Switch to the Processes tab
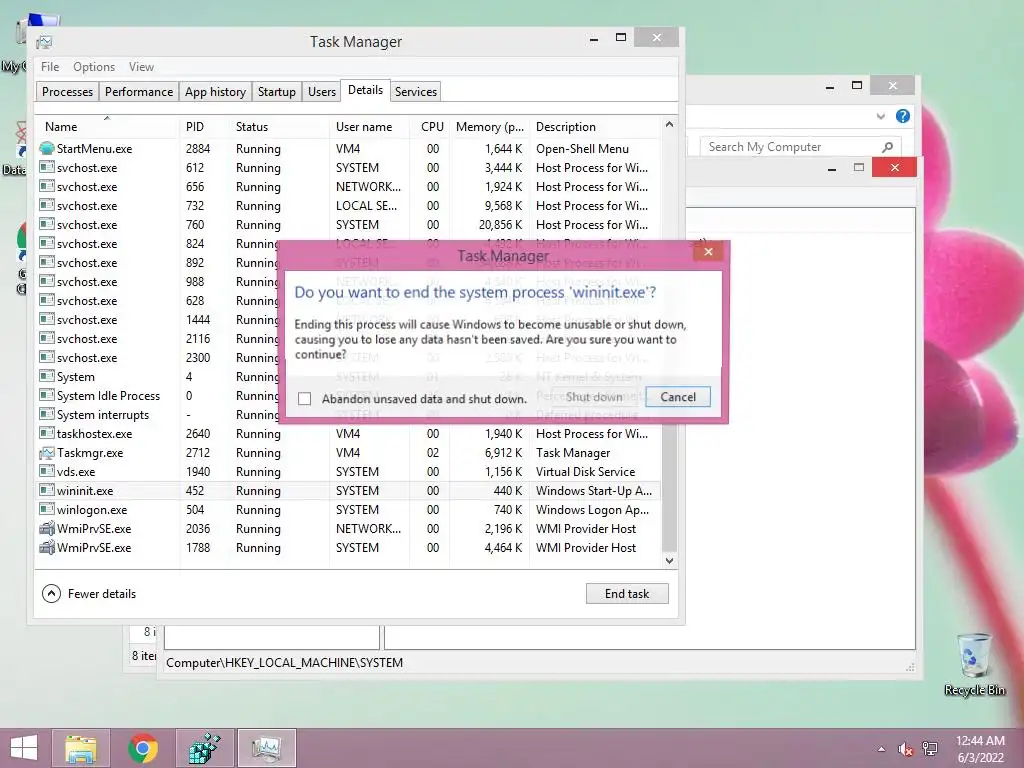The height and width of the screenshot is (768, 1024). [67, 91]
